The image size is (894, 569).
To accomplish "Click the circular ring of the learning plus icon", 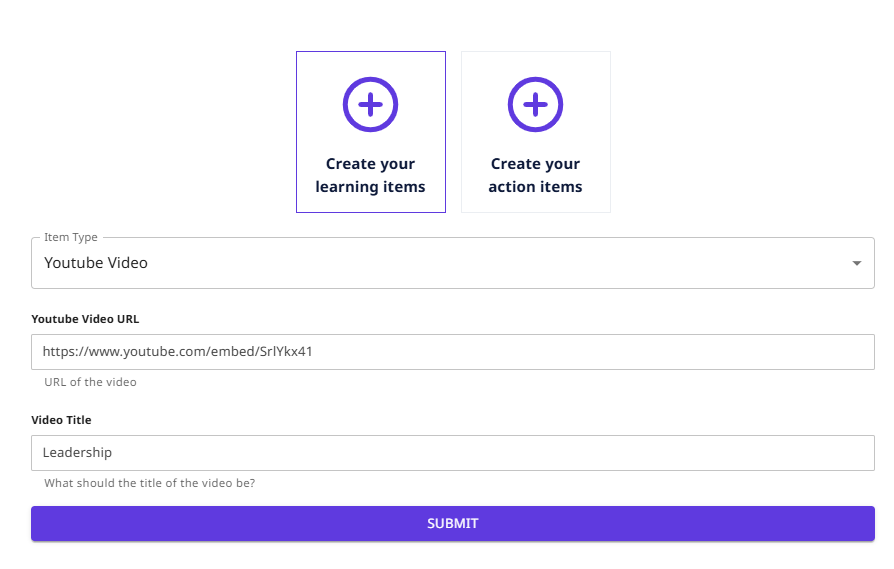I will pyautogui.click(x=347, y=104).
